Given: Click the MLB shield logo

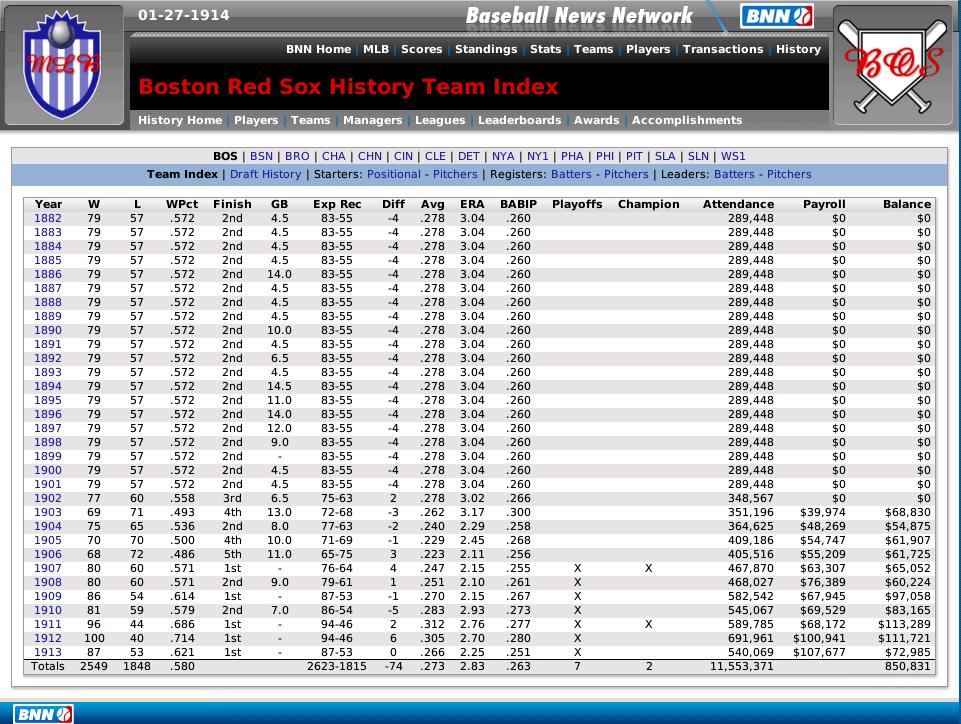Looking at the screenshot, I should pyautogui.click(x=62, y=66).
